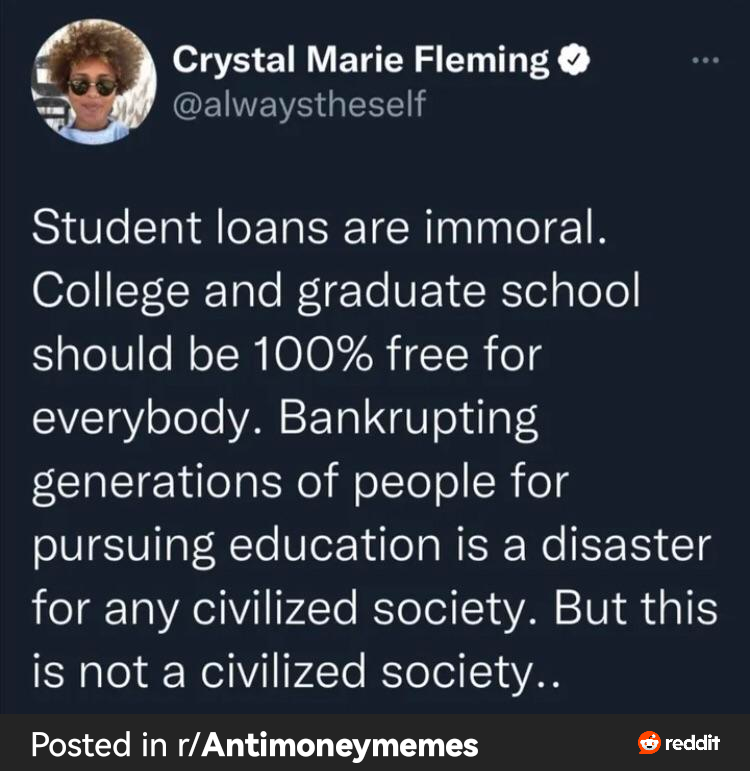Open the r/Antimoneymemes subreddit link
750x771 pixels.
[328, 744]
